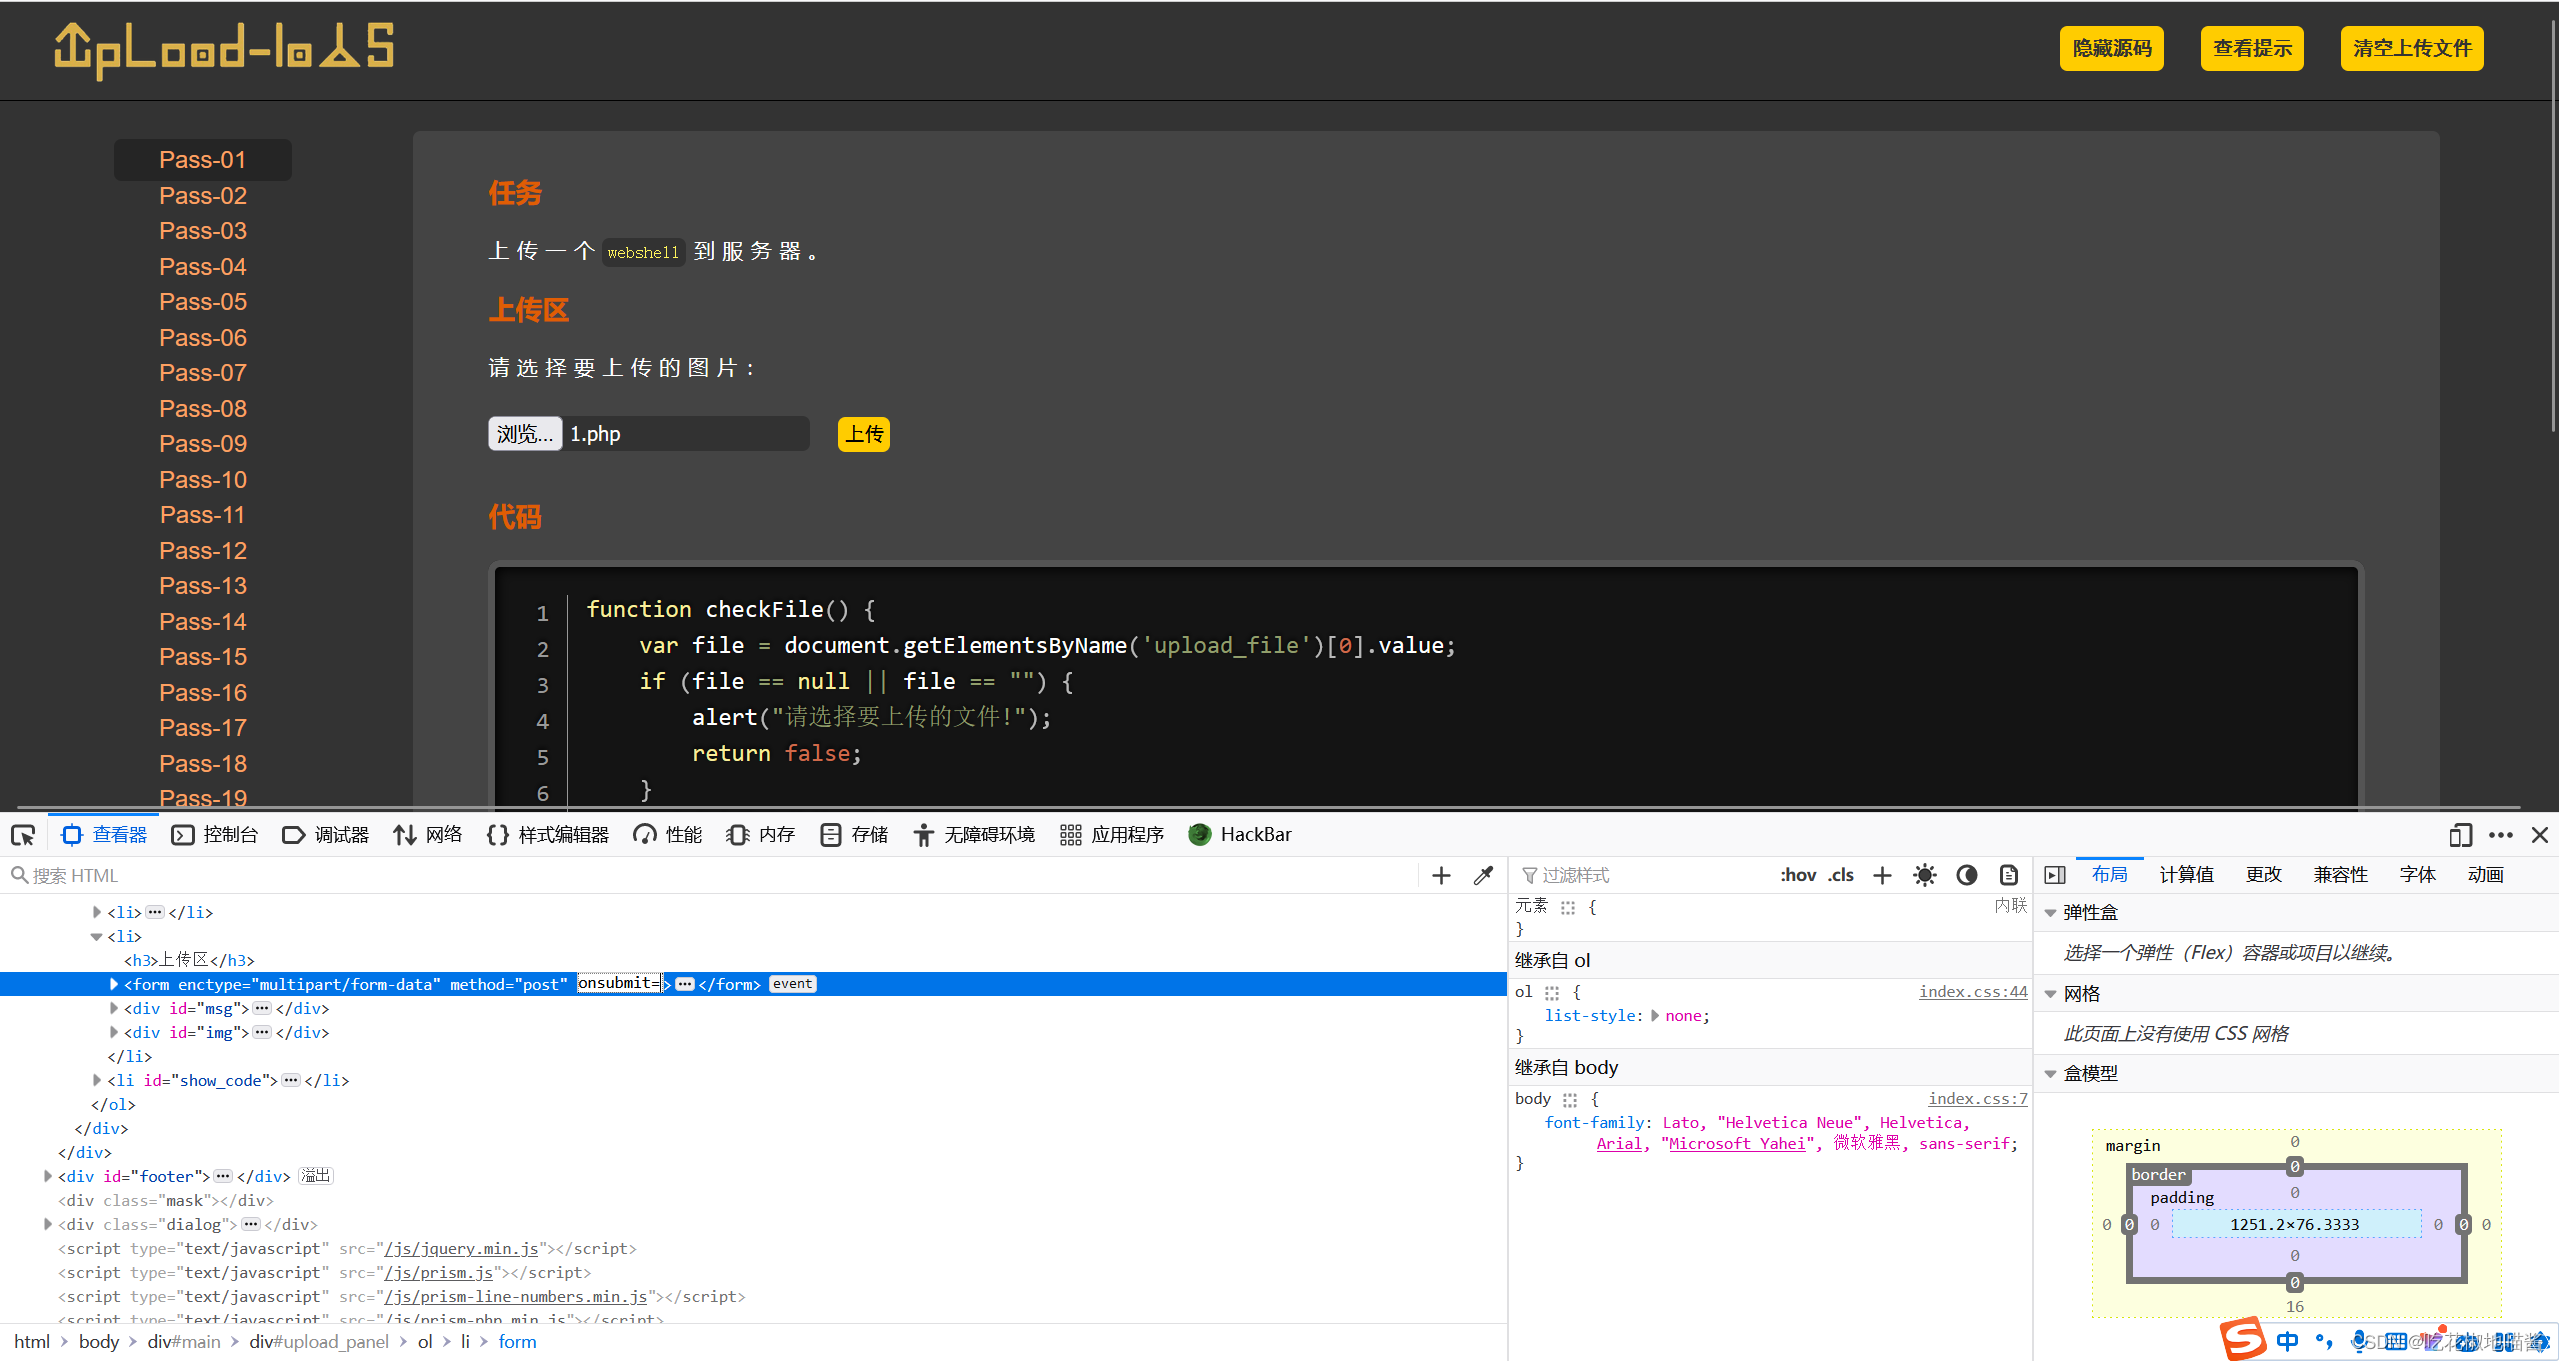Image resolution: width=2559 pixels, height=1361 pixels.
Task: Toggle light color scheme simulation
Action: 1924,876
